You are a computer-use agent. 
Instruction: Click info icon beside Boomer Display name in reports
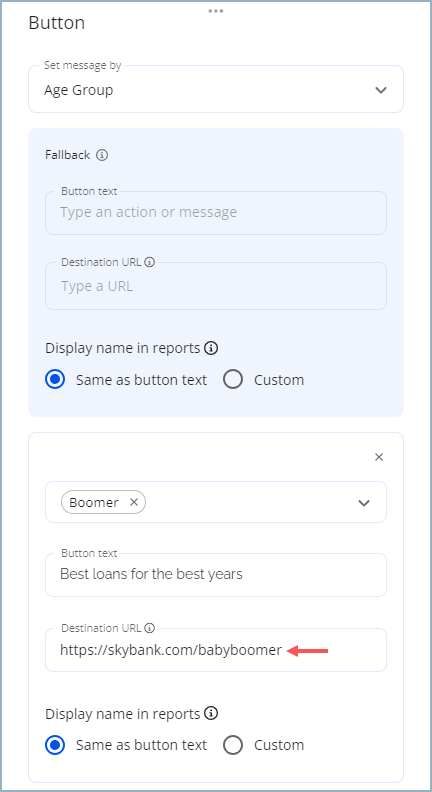(212, 714)
